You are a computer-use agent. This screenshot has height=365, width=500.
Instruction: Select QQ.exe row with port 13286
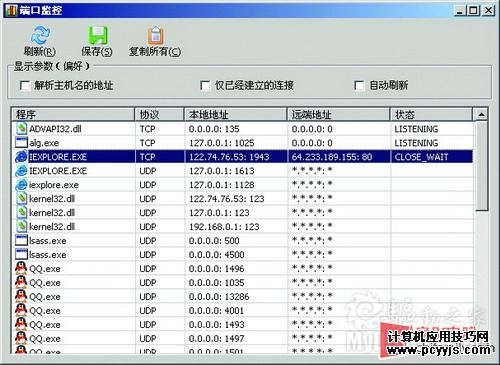[243, 297]
